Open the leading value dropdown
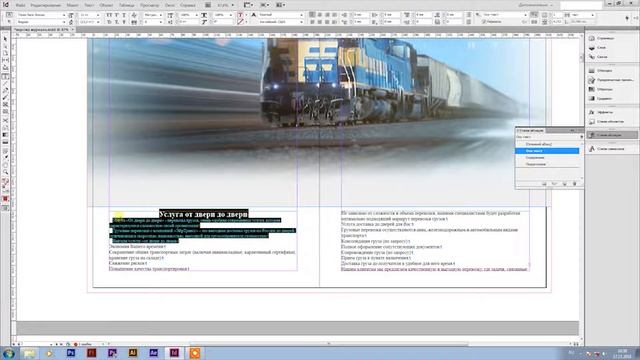This screenshot has height=360, width=640. [98, 22]
